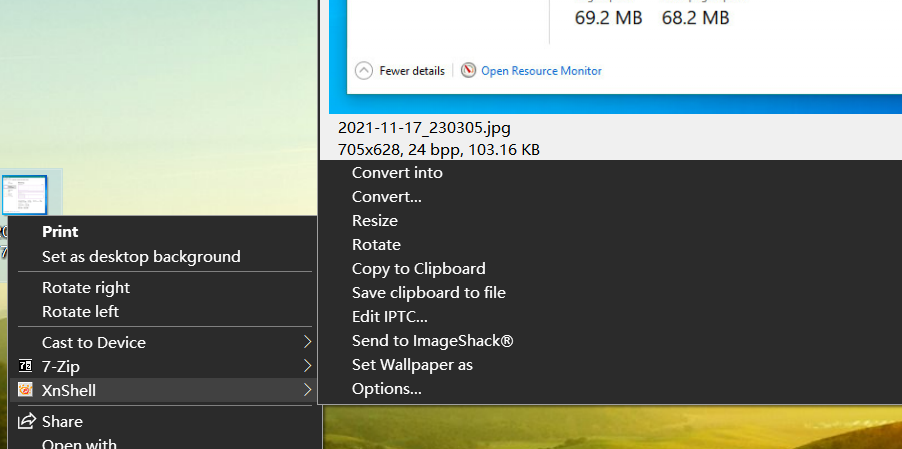Choose Rotate right menu entry

86,287
